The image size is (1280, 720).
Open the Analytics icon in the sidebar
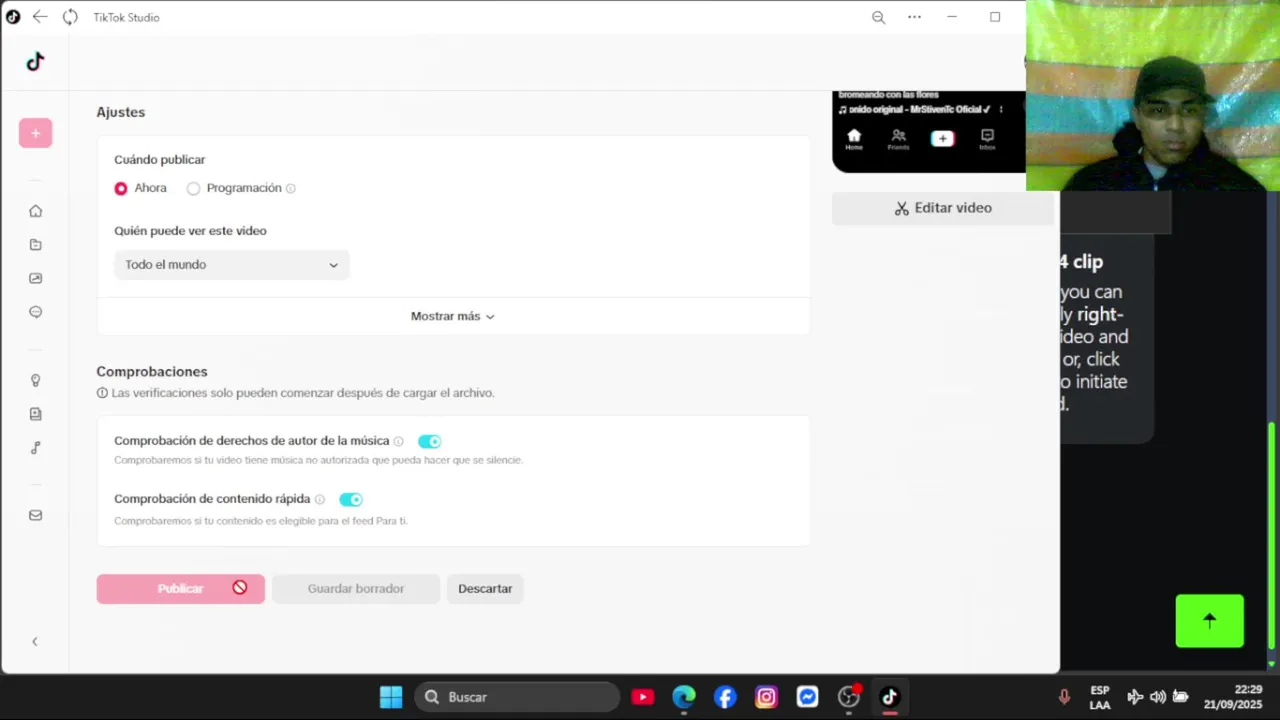pyautogui.click(x=35, y=279)
